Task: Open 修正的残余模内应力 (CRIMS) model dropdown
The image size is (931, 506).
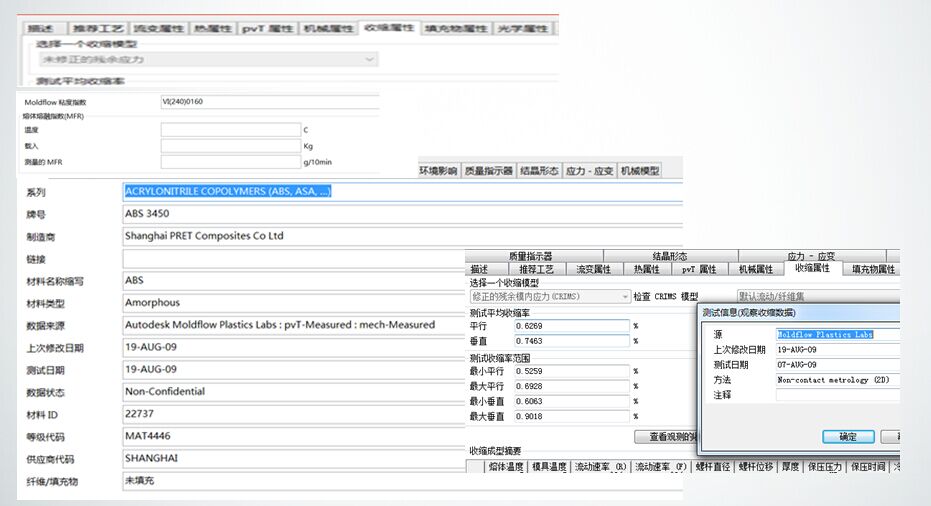Action: point(550,296)
